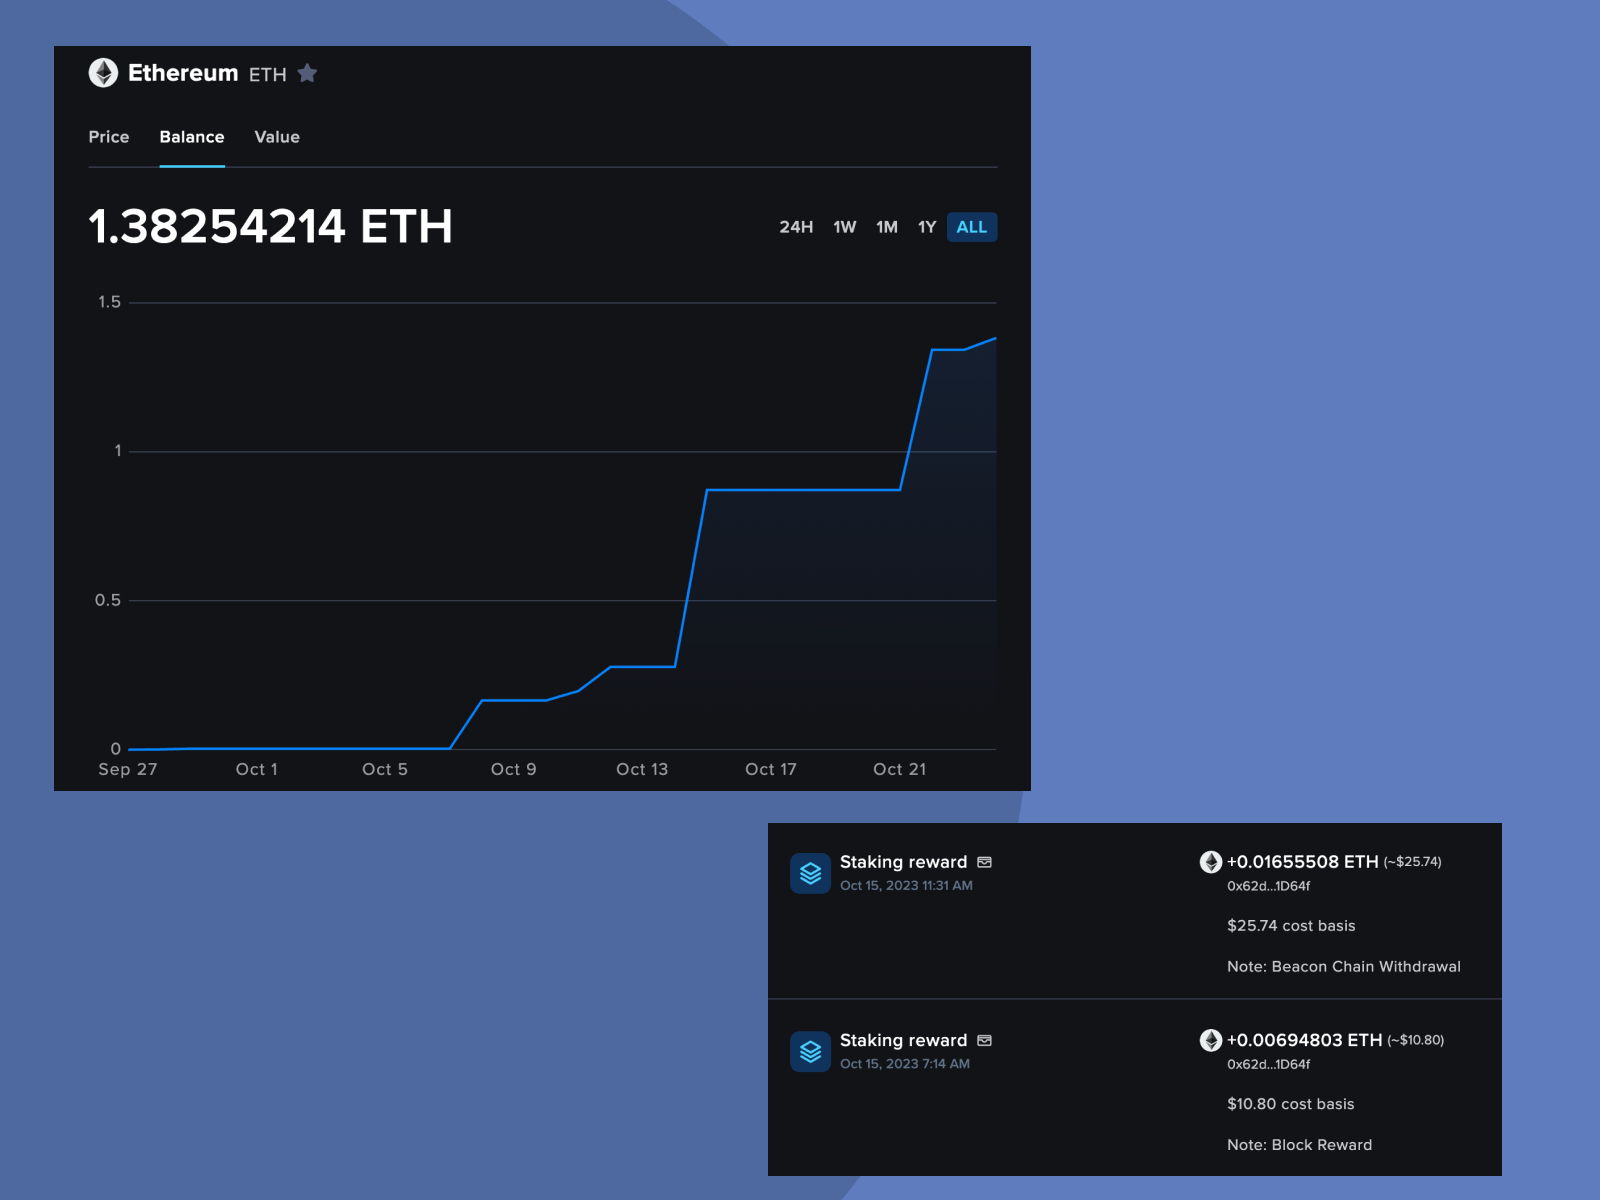Click ETH coin icon beside +0.01655508 ETH
This screenshot has width=1600, height=1200.
(x=1211, y=862)
